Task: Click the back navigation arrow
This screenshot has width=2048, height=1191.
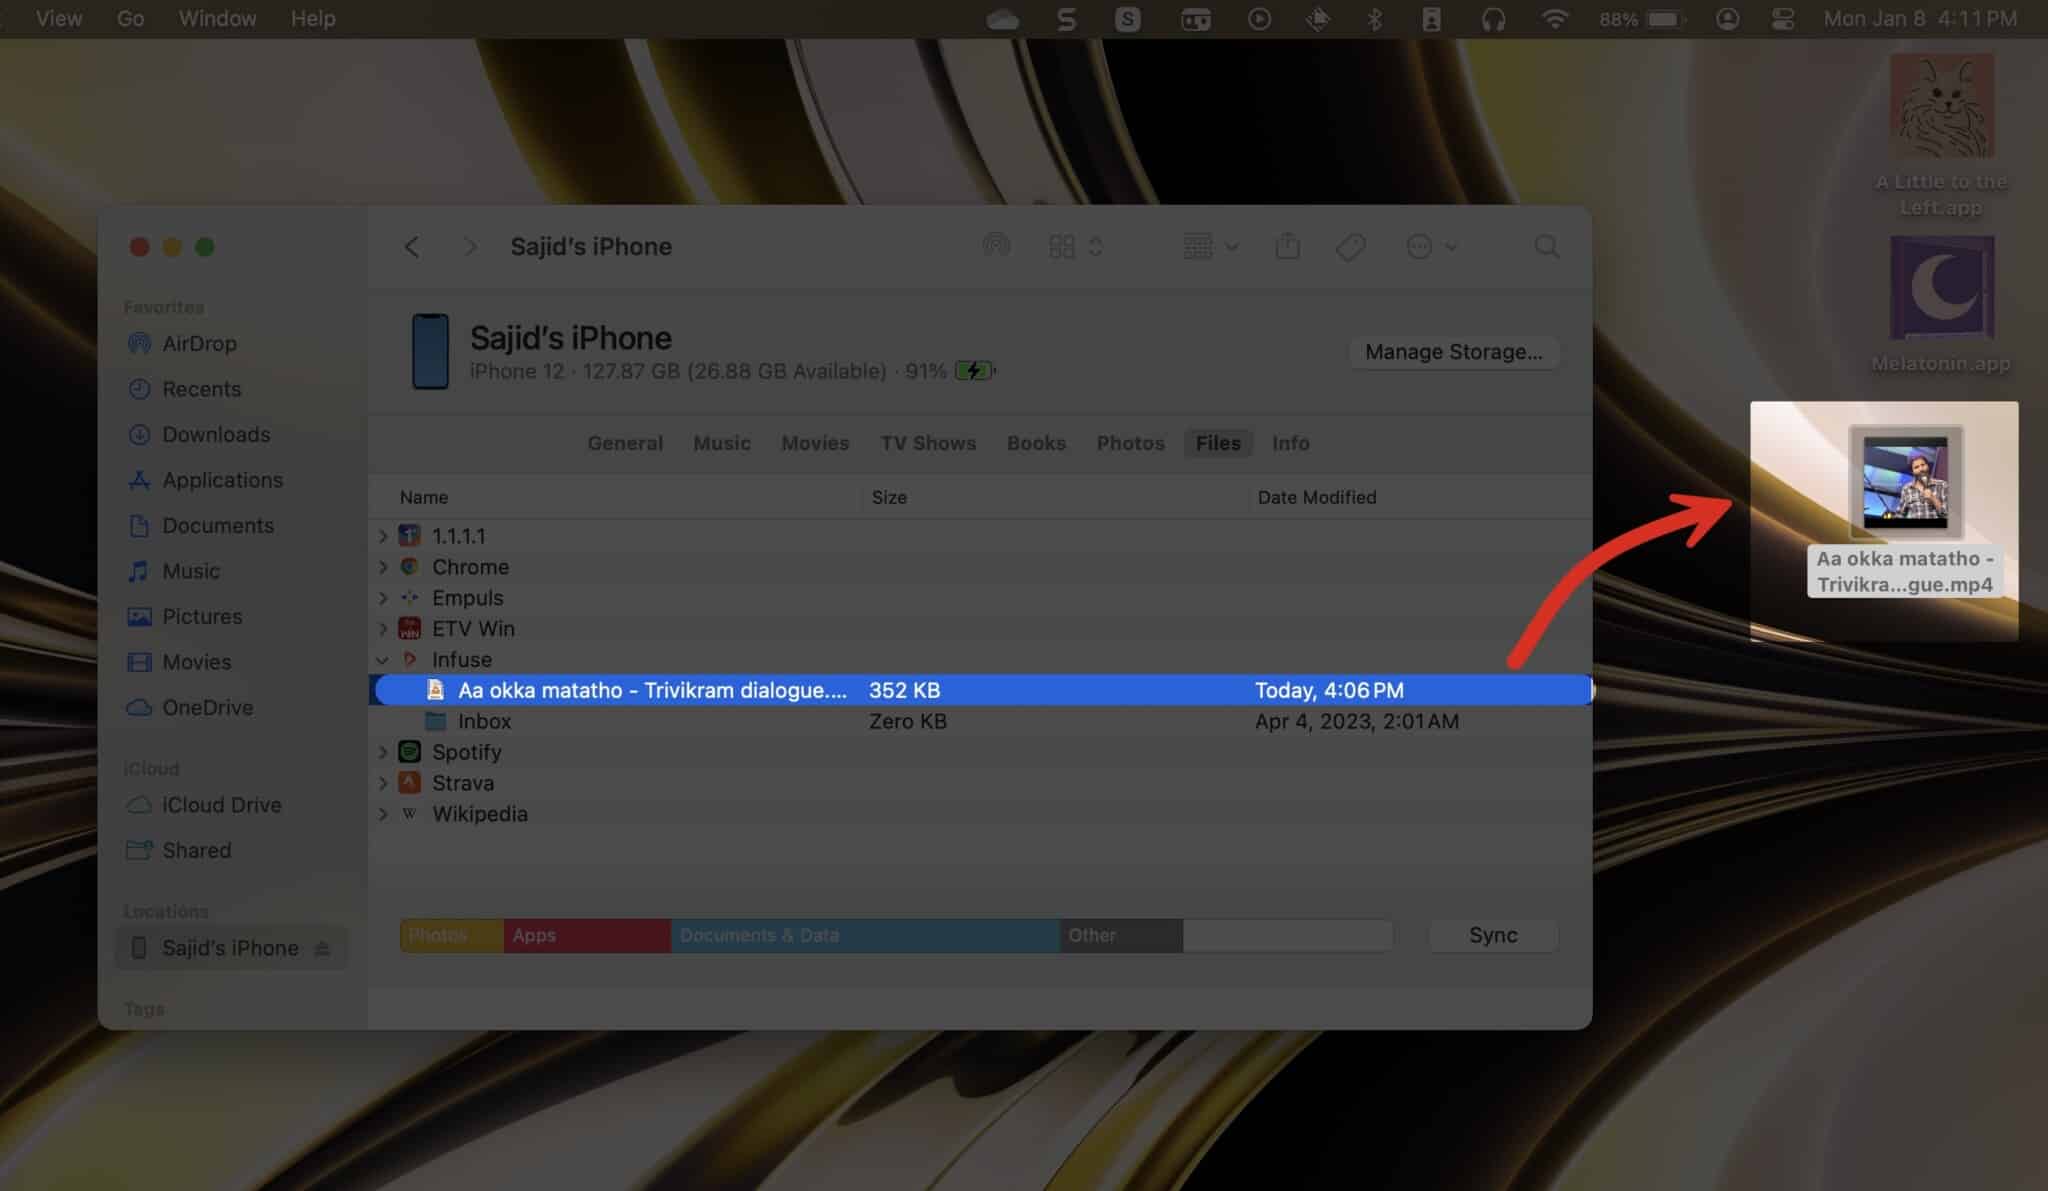Action: (410, 245)
